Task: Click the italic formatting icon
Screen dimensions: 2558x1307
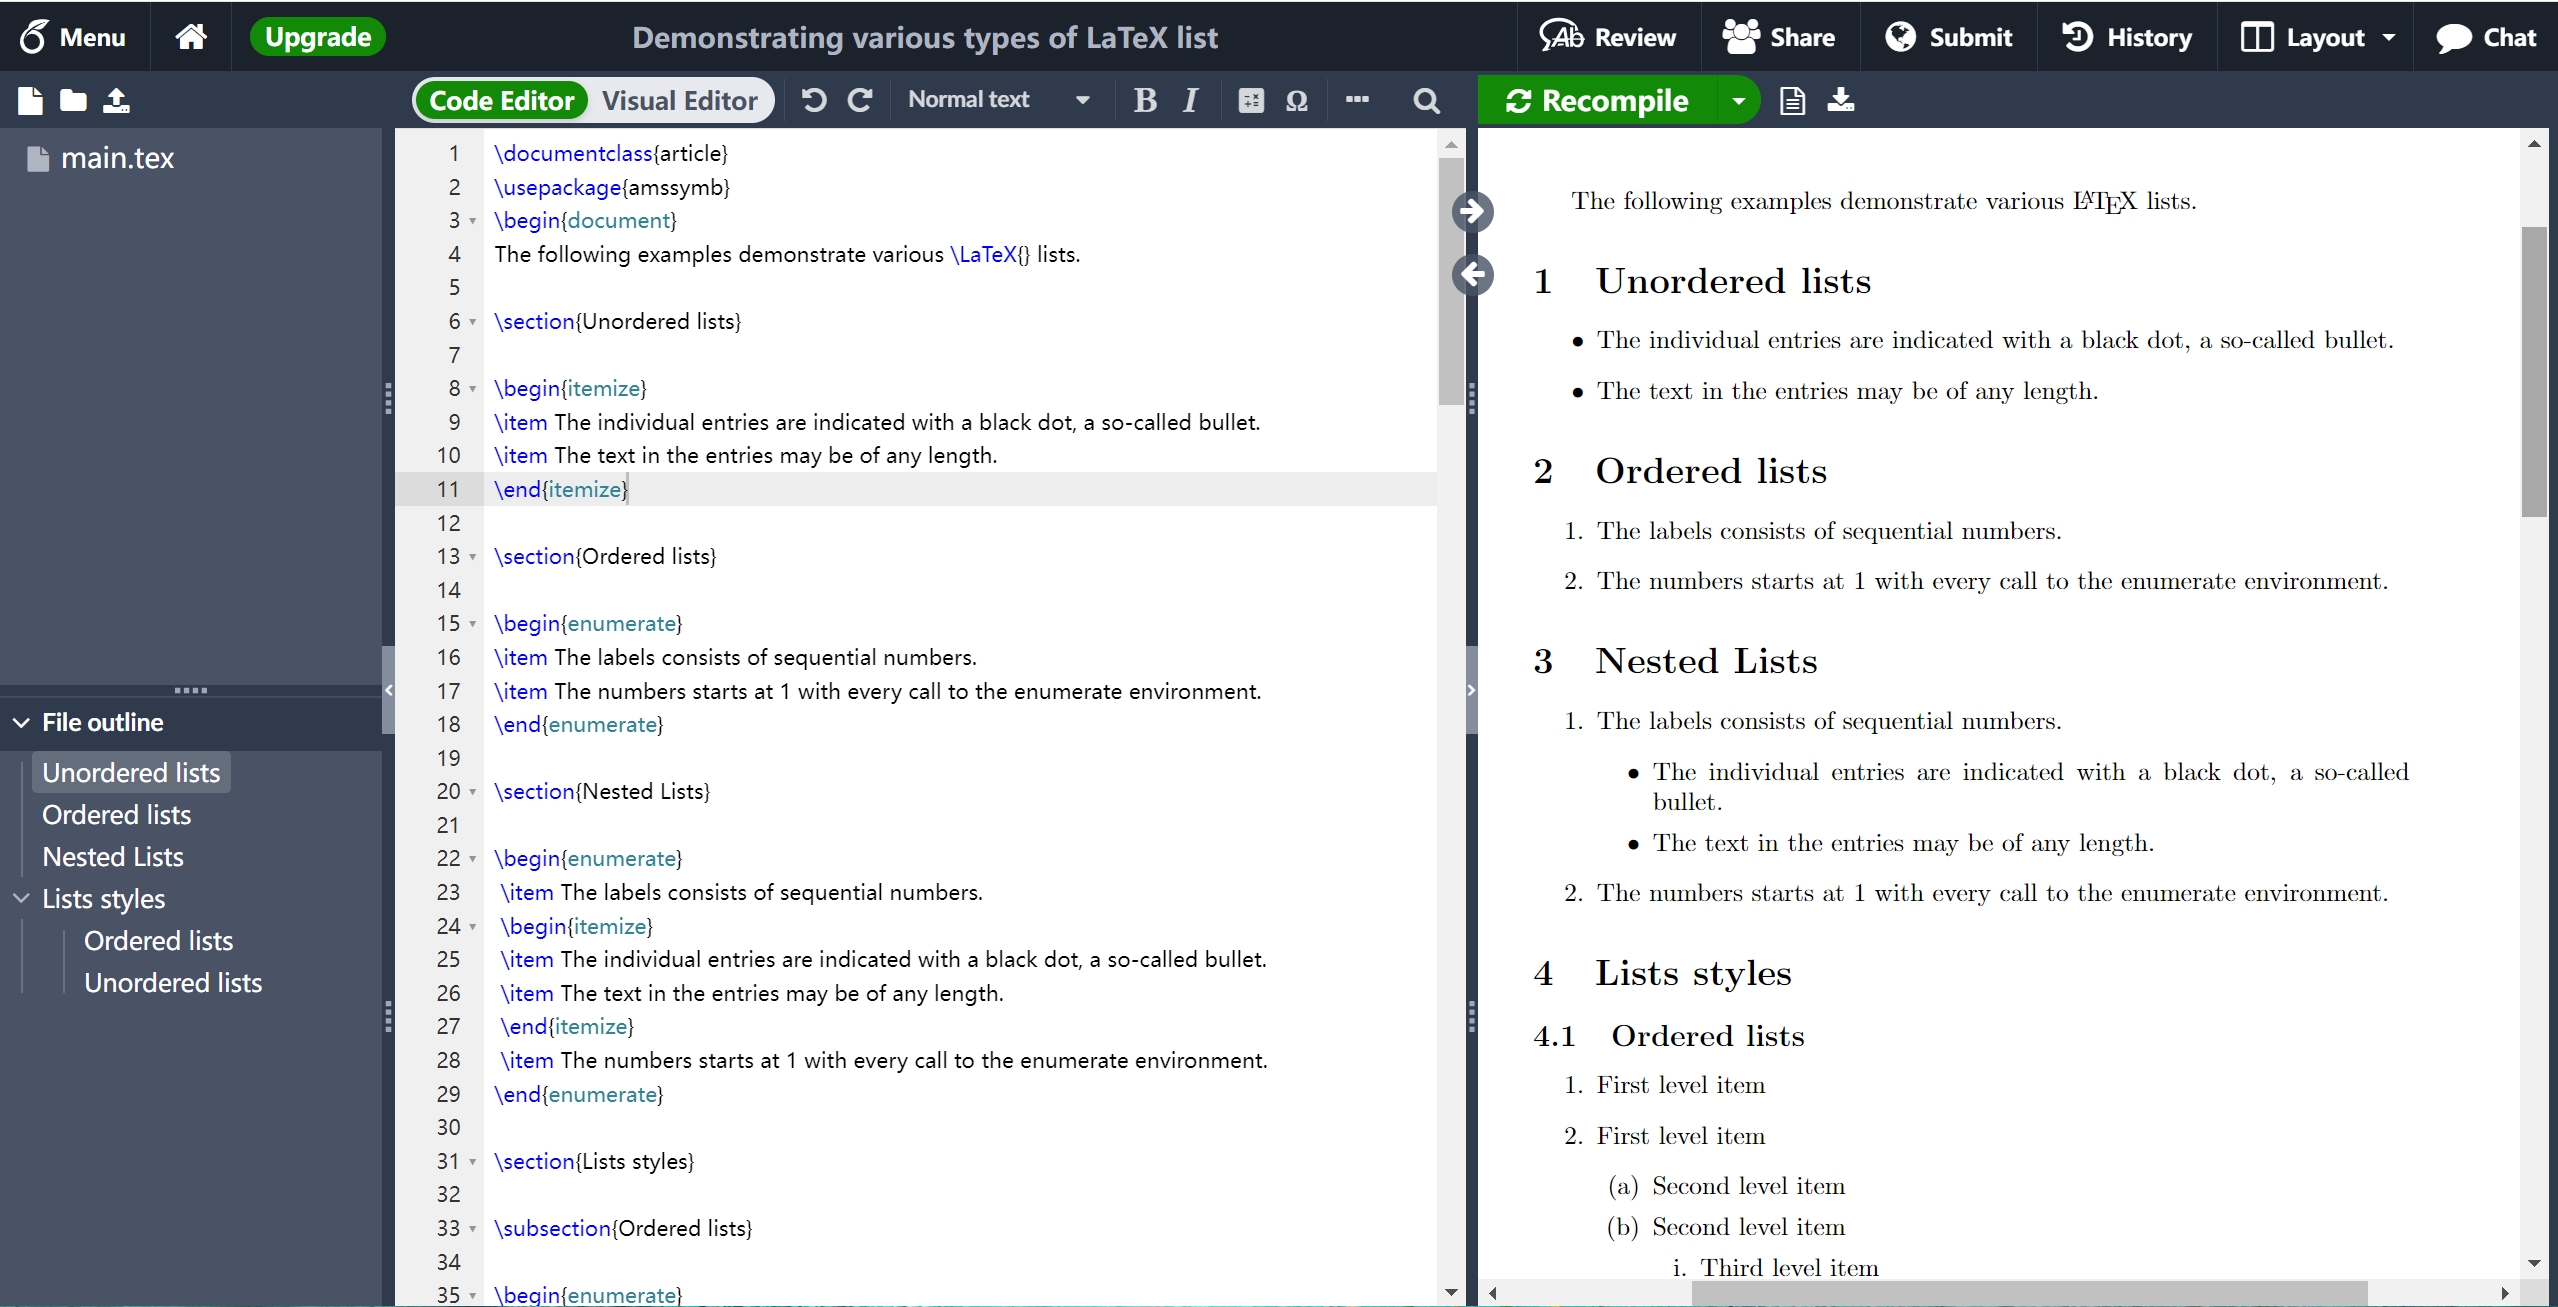Action: [x=1188, y=102]
